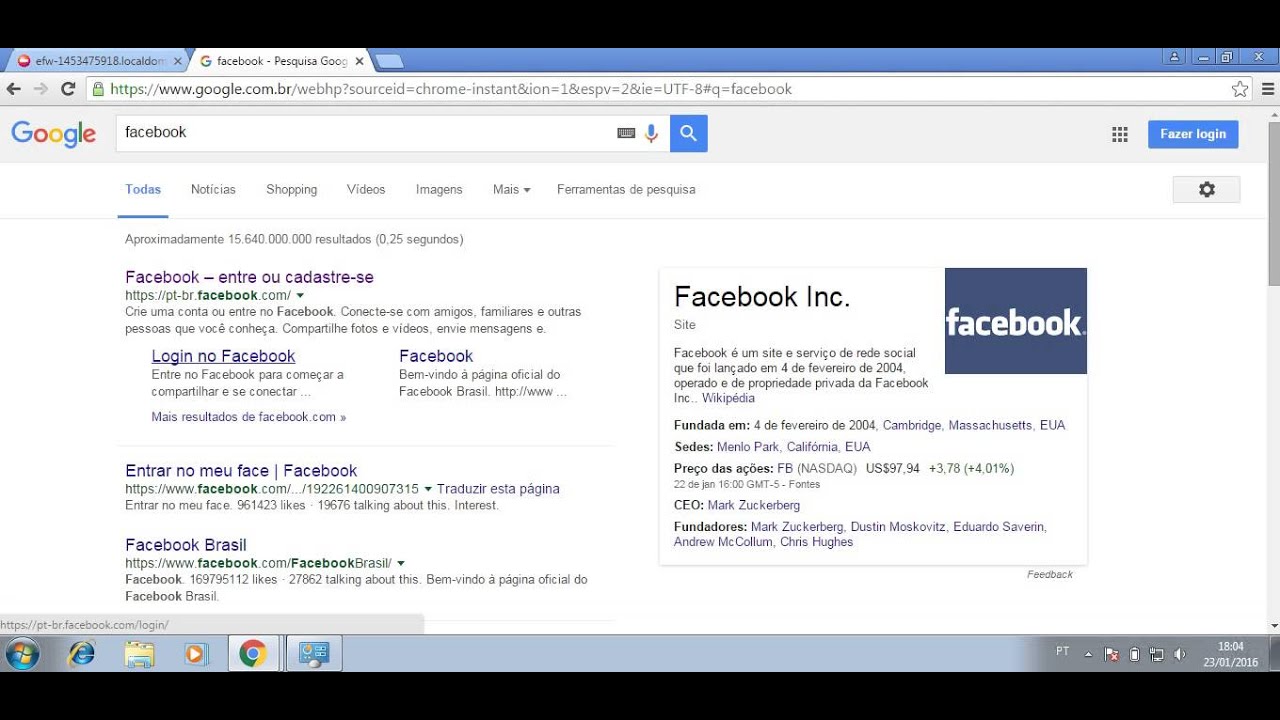This screenshot has width=1280, height=720.
Task: Expand the Mais dropdown
Action: click(511, 189)
